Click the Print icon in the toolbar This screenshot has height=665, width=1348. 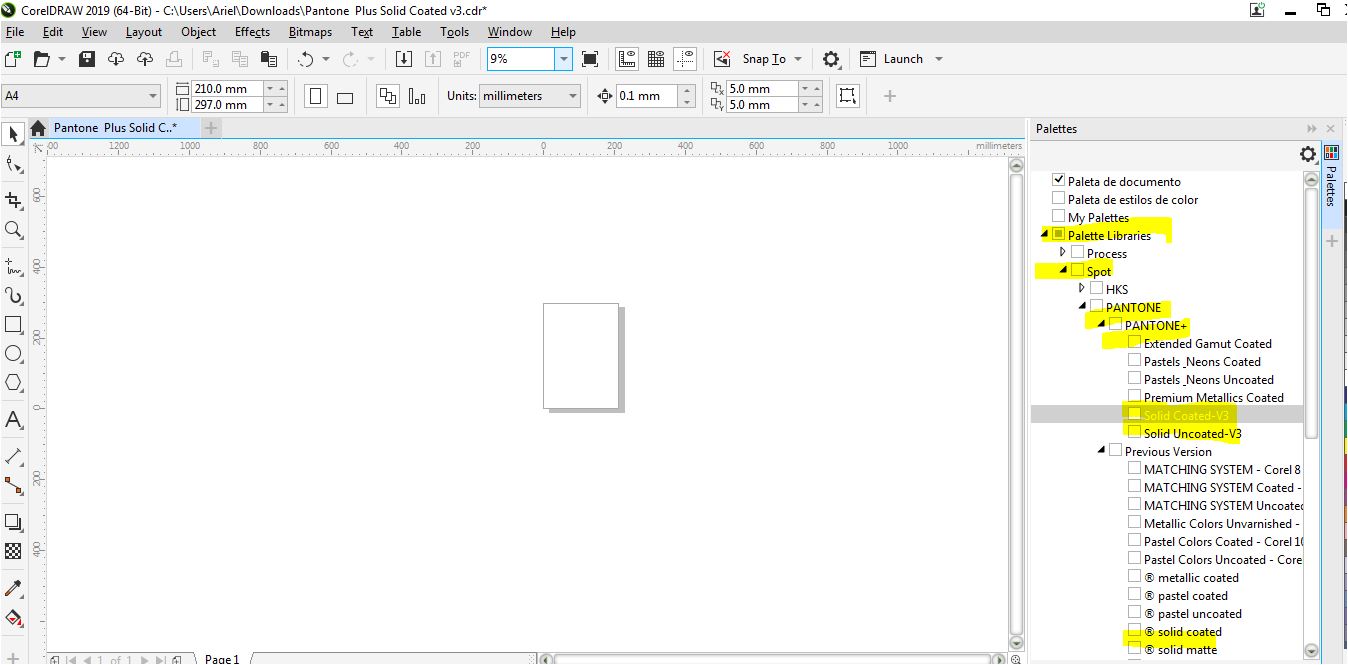click(x=173, y=59)
